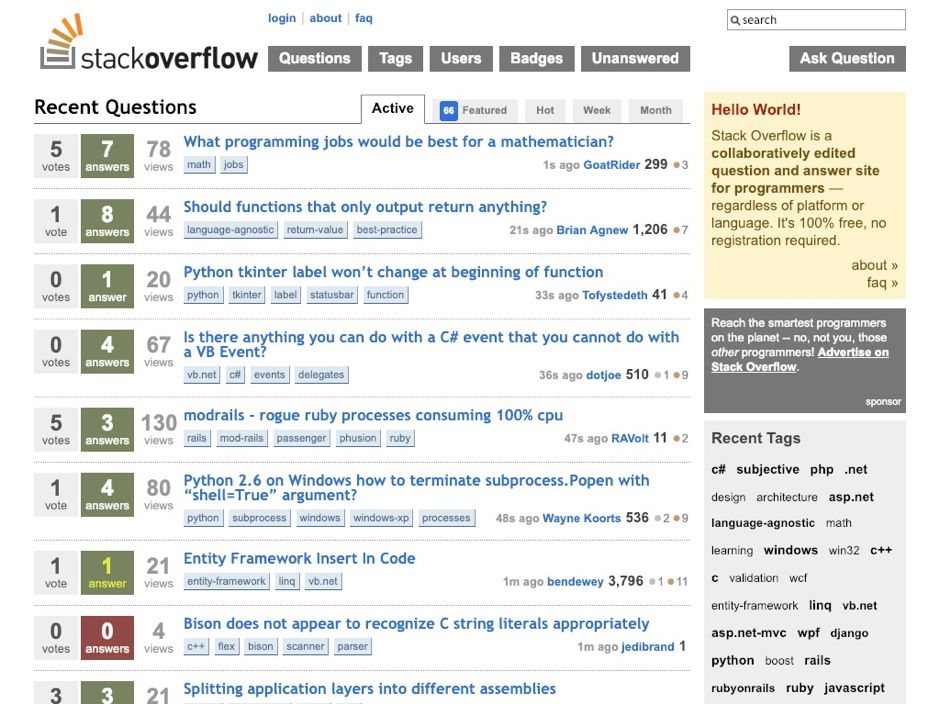Click the login link
Screen dimensions: 939x704
[x=281, y=18]
